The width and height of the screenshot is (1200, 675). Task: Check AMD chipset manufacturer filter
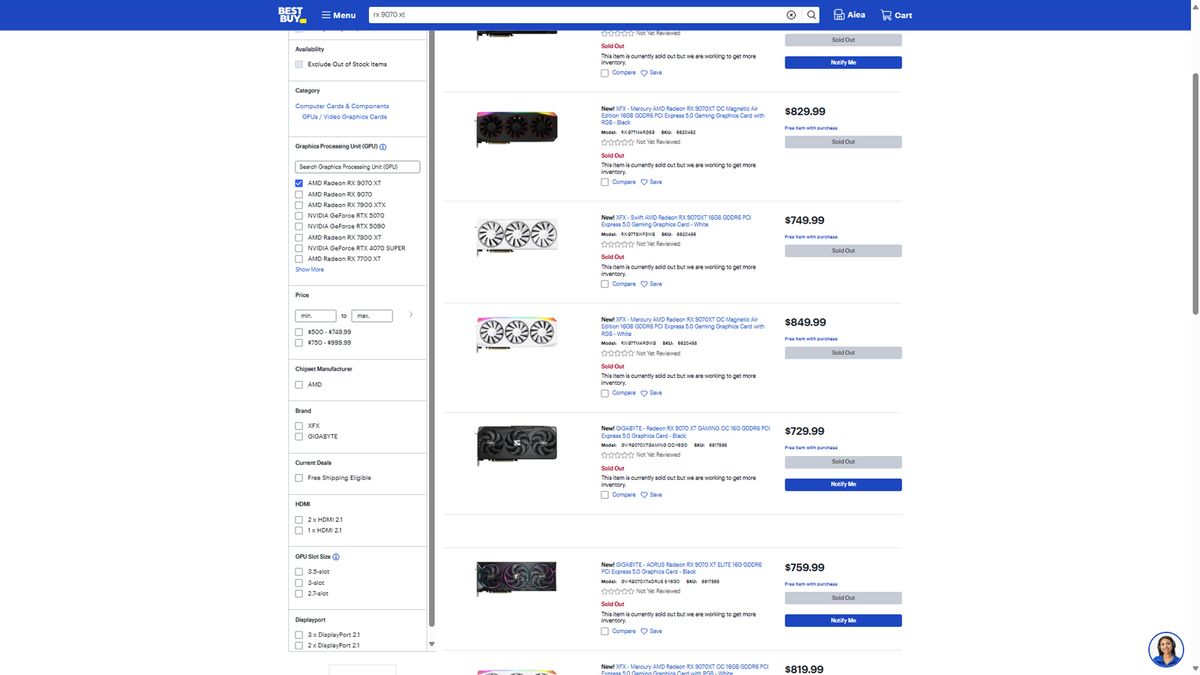[299, 385]
